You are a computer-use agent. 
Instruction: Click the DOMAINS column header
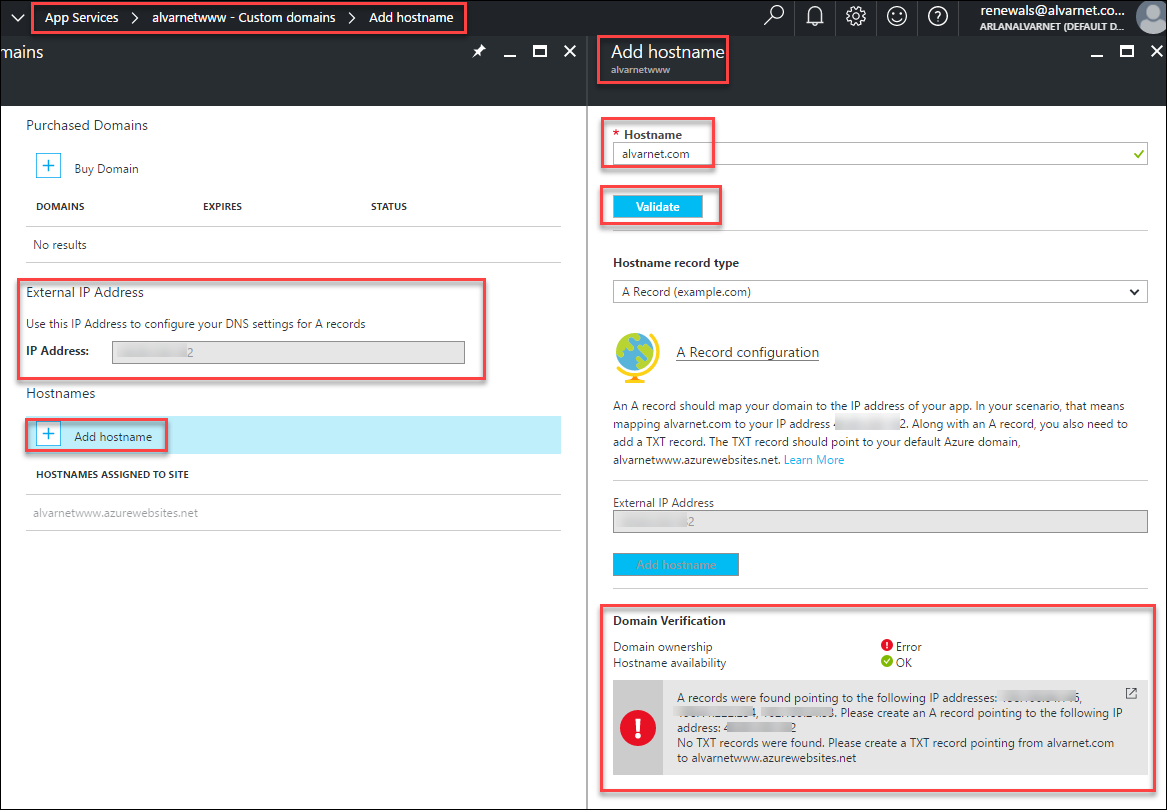tap(60, 206)
